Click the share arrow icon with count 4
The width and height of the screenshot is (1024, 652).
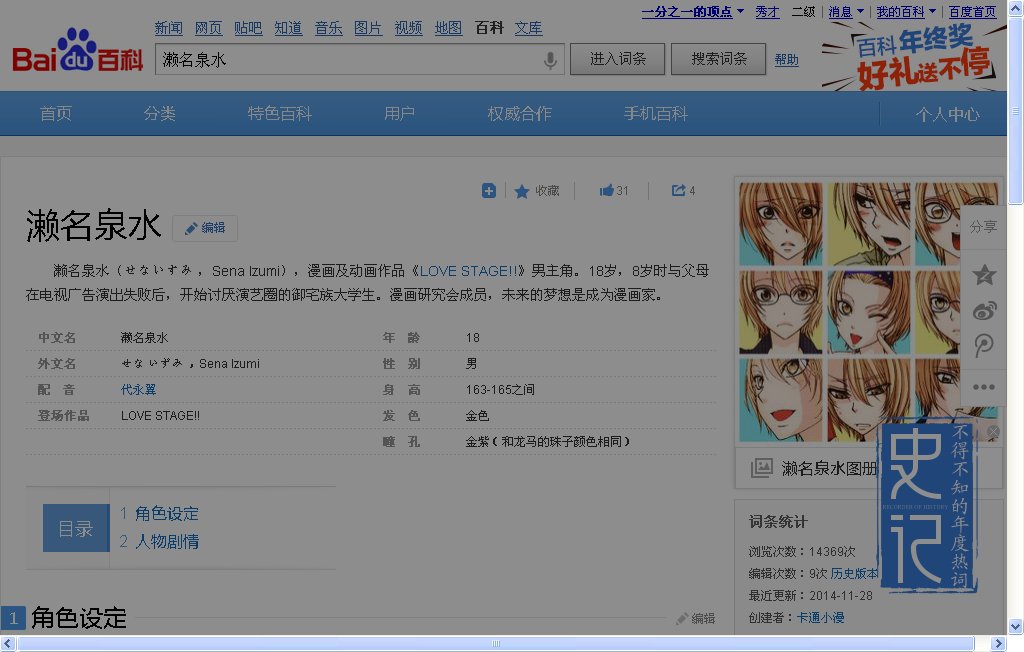[x=678, y=191]
